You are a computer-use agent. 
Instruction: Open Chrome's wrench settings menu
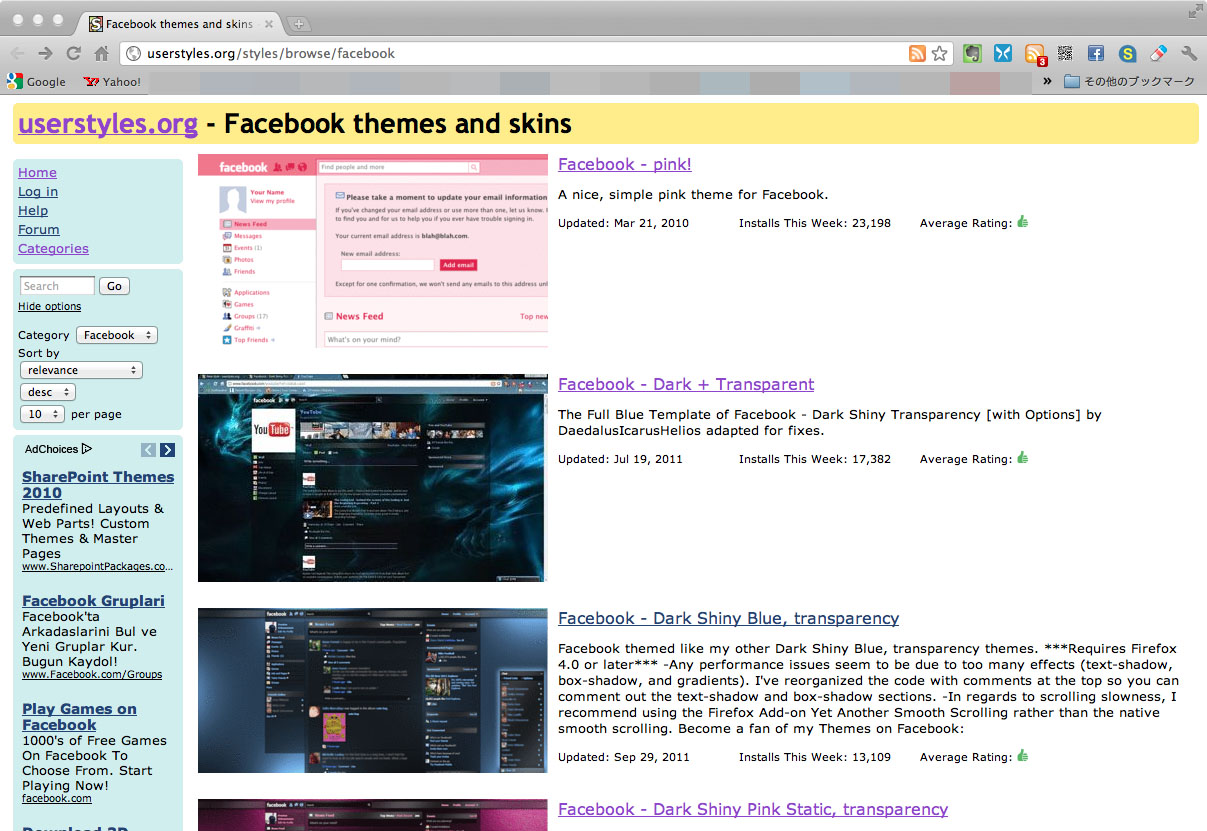click(1189, 54)
